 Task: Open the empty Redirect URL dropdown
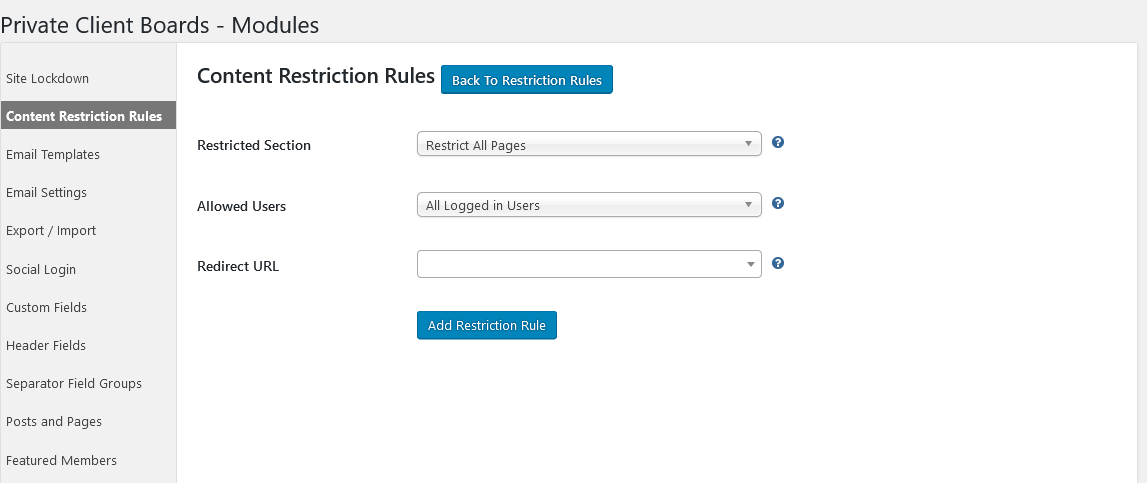pos(588,264)
